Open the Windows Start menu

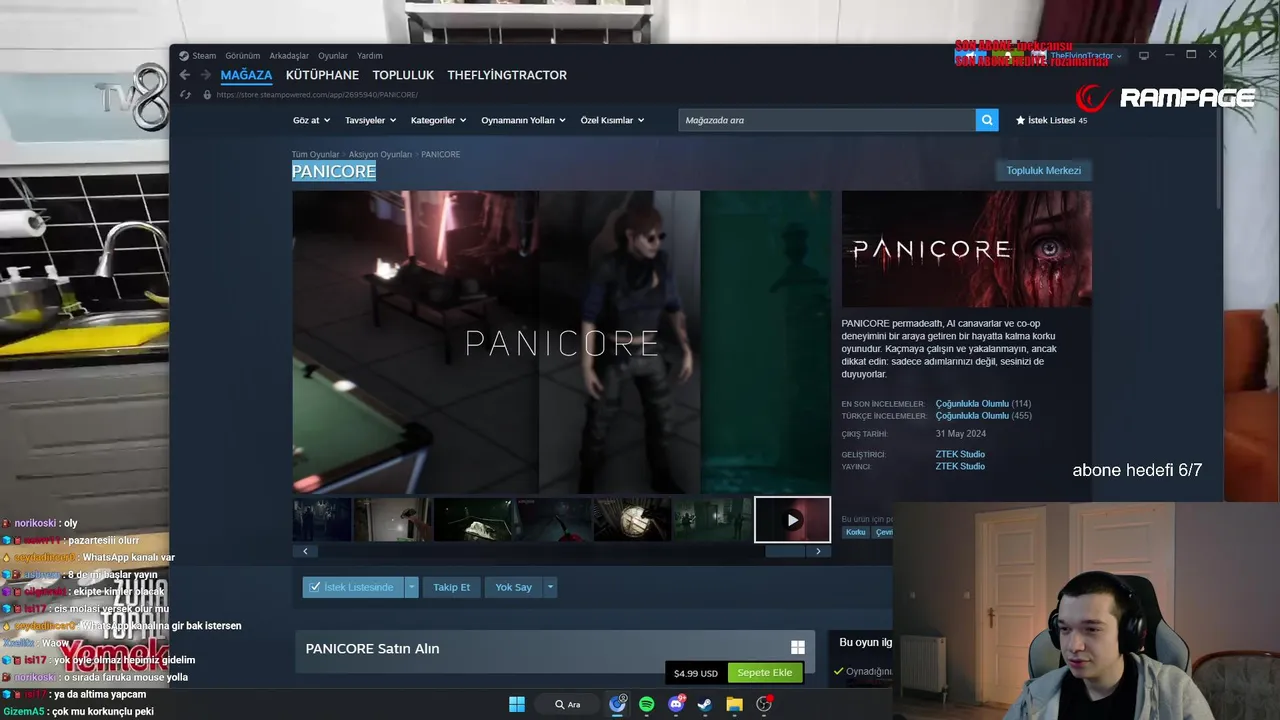tap(517, 704)
